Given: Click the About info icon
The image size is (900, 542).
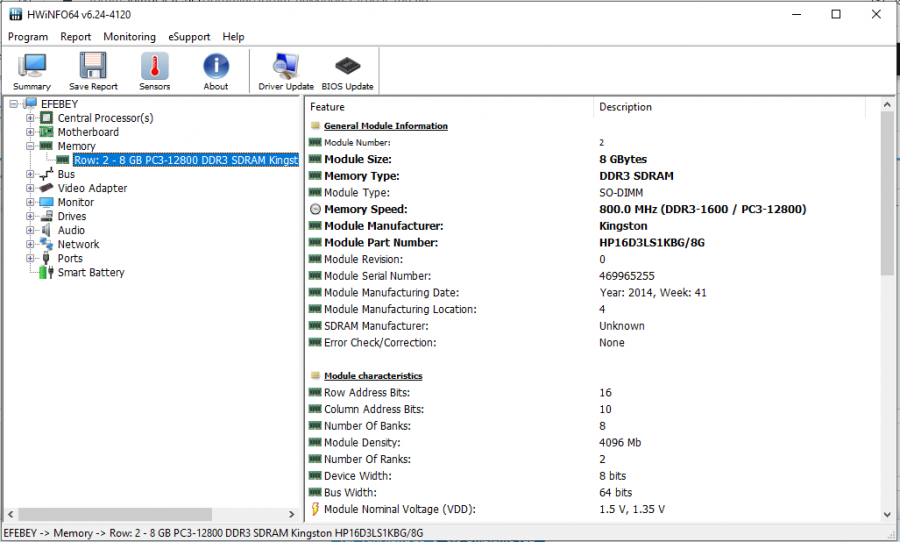Looking at the screenshot, I should 216,66.
